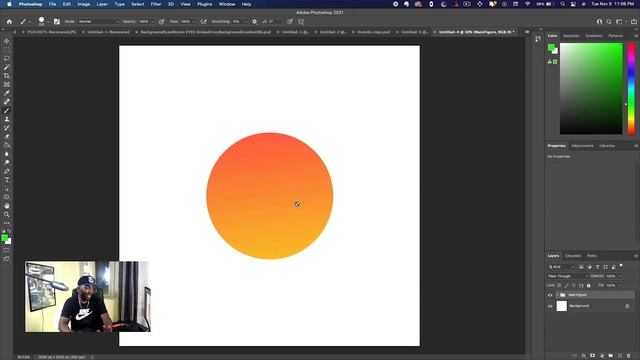Open the brush Mode dropdown
Screen dimensions: 640x360
[98, 22]
